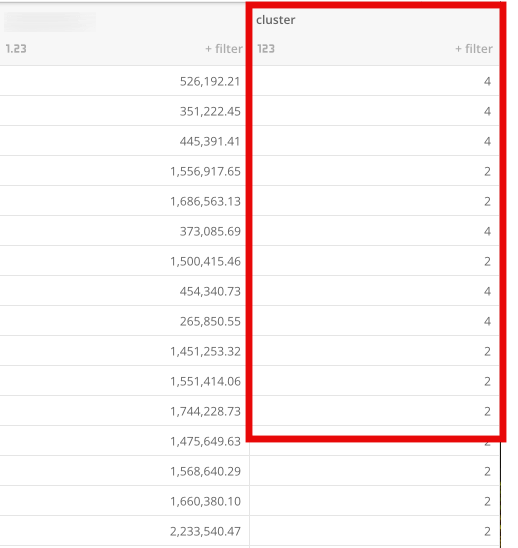Select the cell 373,085.69
This screenshot has width=518, height=548.
coord(210,231)
